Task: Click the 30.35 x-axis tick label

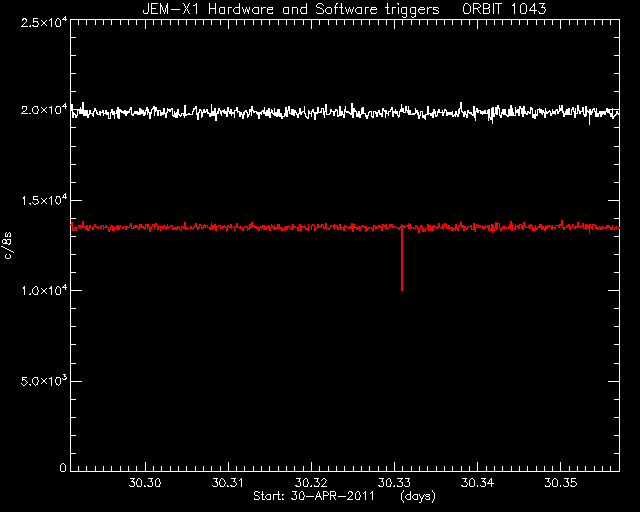Action: 561,483
